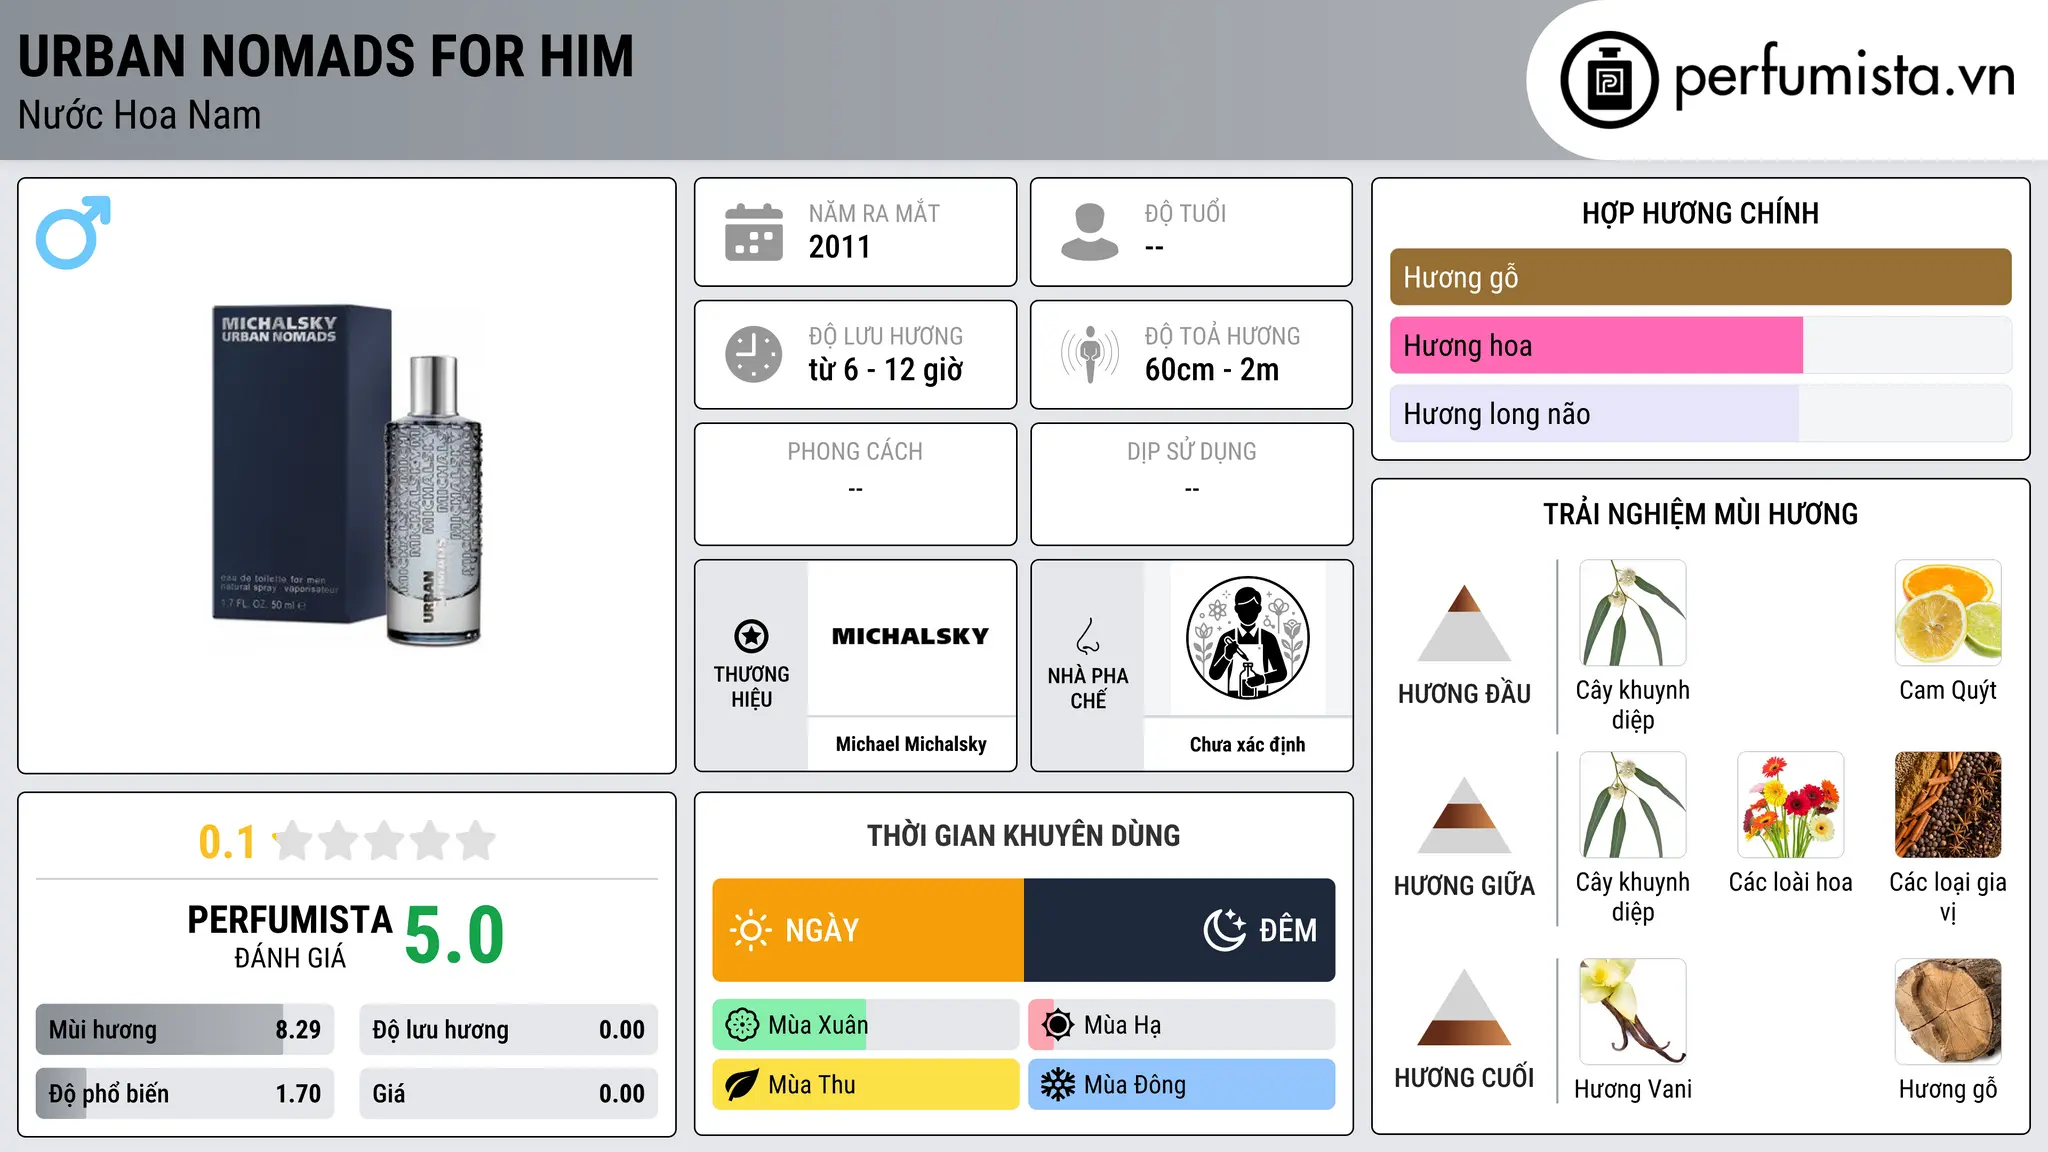Image resolution: width=2048 pixels, height=1152 pixels.
Task: Open the Urban Nomads bottle product image
Action: (347, 475)
